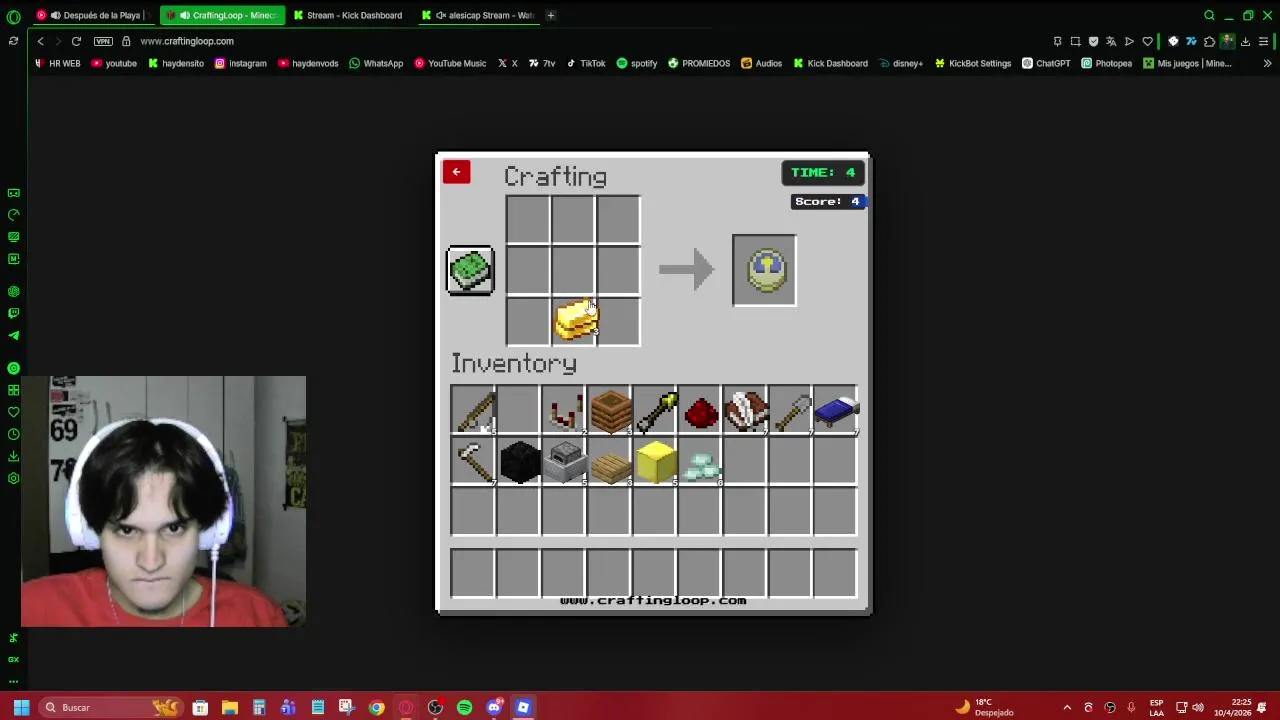1280x720 pixels.
Task: Select the black coal block in inventory
Action: (518, 461)
